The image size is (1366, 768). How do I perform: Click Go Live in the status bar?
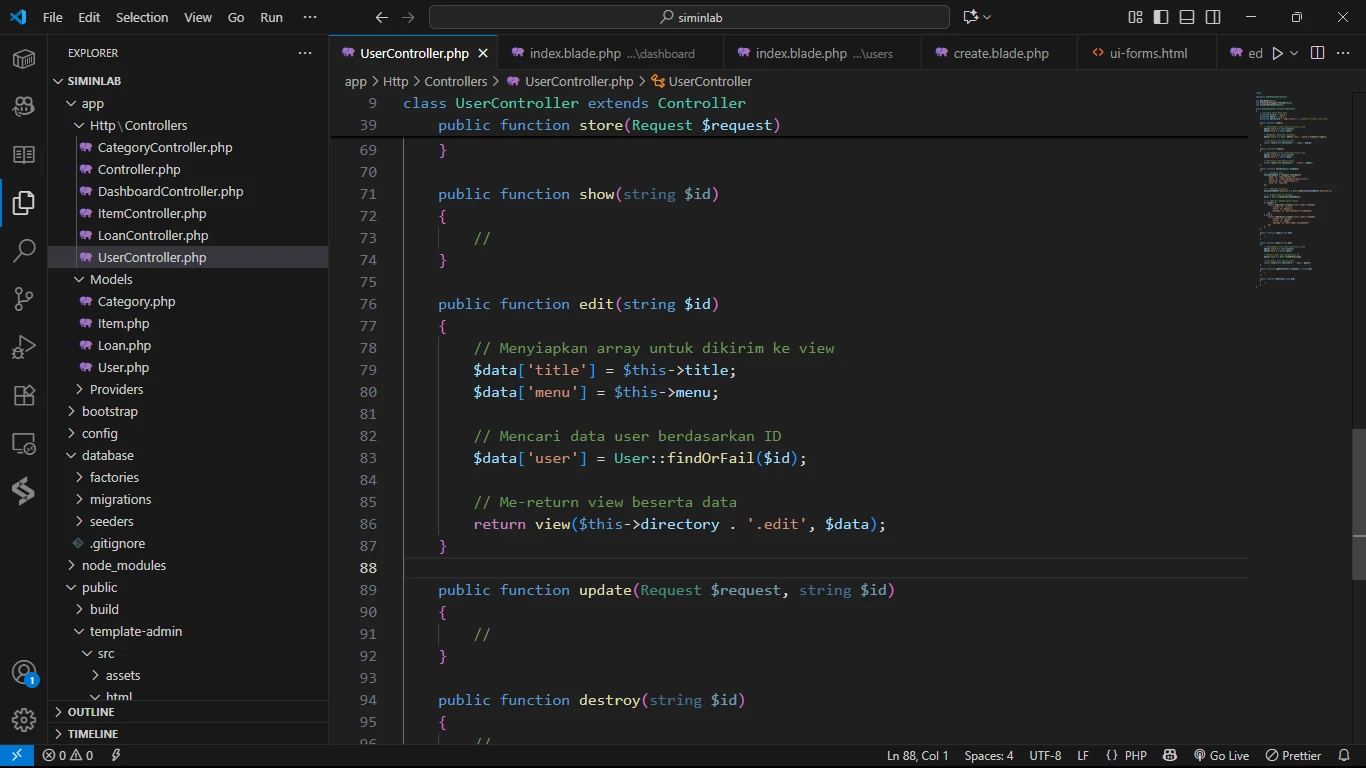[x=1221, y=756]
